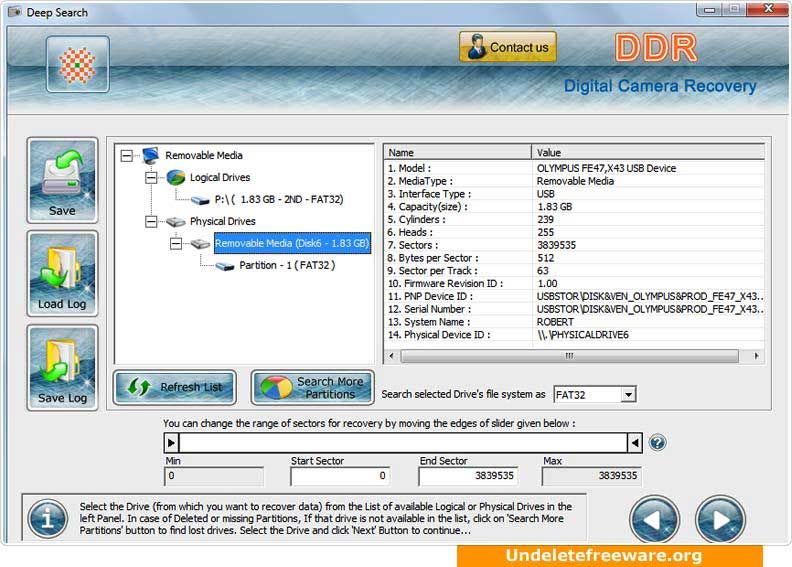Select the 'OLYMPUS FE47,X43 USB Device' value
792x567 pixels.
pyautogui.click(x=606, y=168)
